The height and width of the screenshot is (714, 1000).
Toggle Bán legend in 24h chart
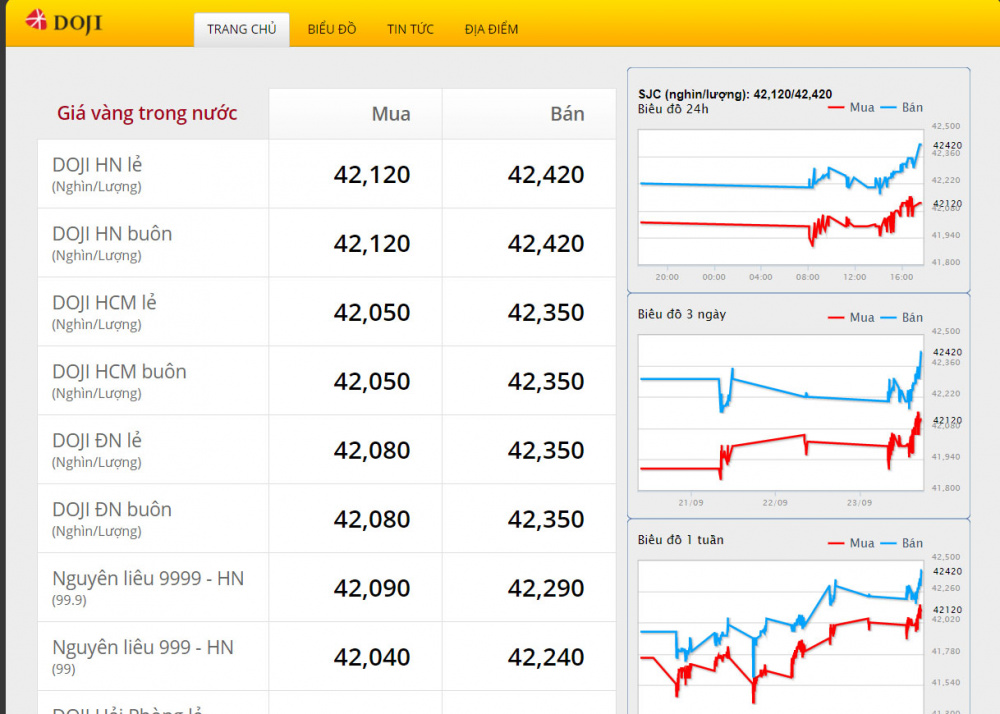(902, 108)
